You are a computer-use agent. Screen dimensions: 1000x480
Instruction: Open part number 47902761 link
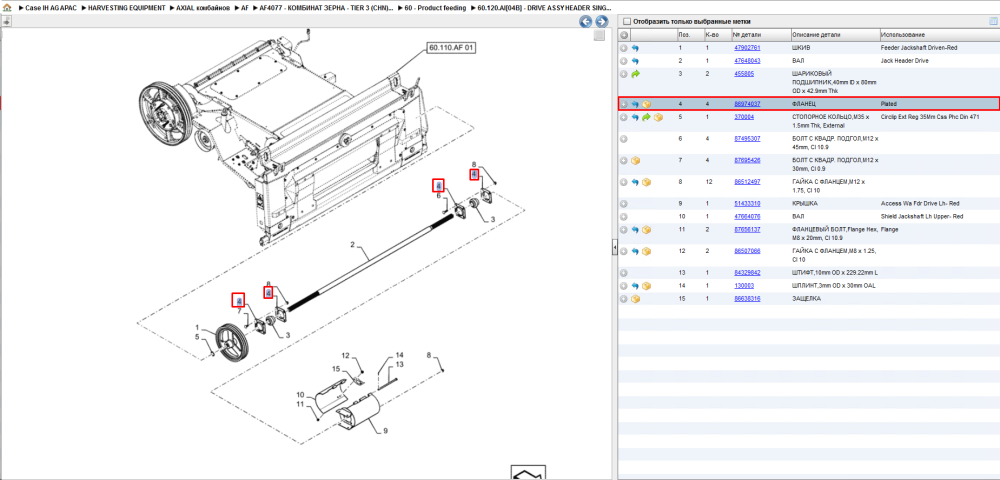point(747,48)
